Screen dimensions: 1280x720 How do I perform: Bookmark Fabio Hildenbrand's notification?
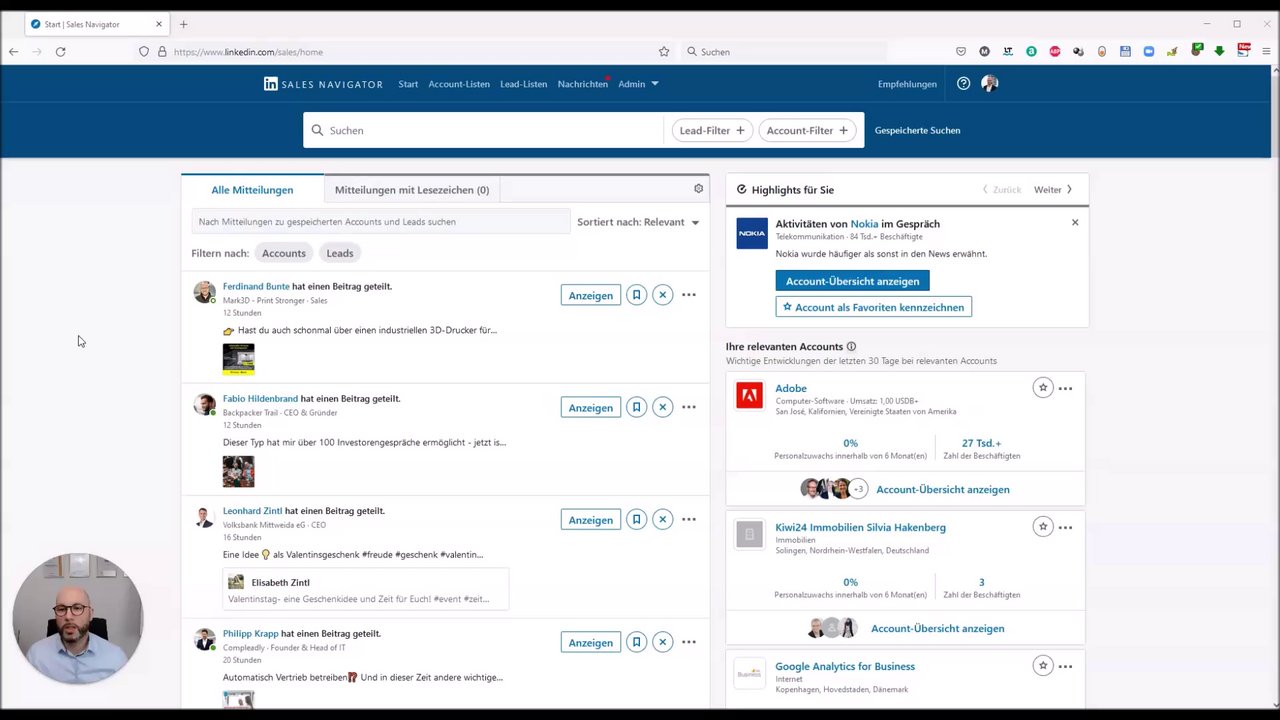point(636,408)
